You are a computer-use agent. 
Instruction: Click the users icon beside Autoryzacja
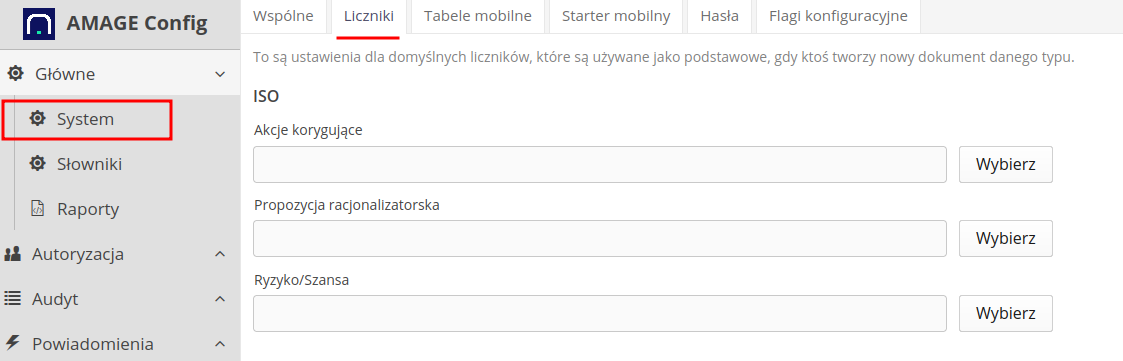coord(13,254)
